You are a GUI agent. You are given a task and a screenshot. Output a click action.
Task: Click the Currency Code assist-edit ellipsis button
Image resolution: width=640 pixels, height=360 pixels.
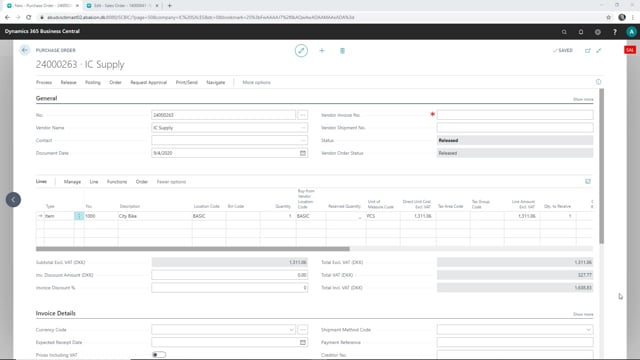pyautogui.click(x=302, y=330)
